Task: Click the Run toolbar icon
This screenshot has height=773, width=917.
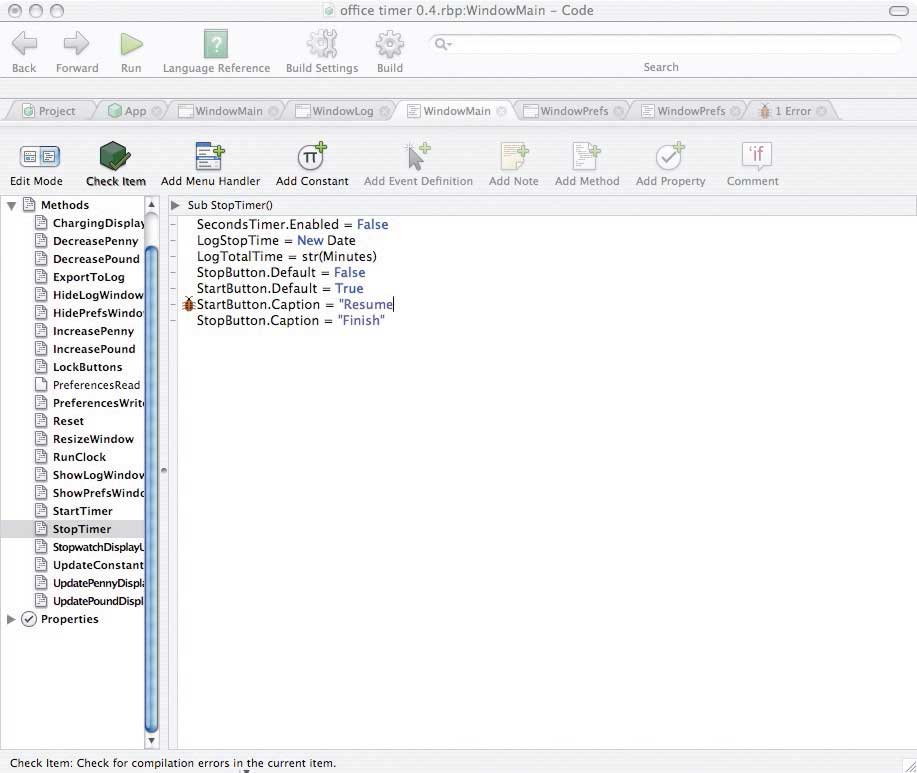Action: click(131, 44)
